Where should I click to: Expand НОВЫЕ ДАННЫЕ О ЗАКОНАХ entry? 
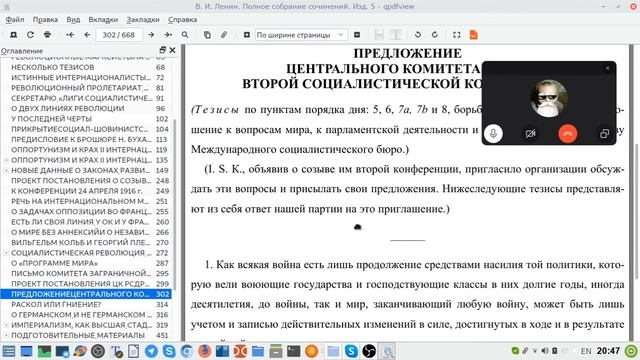pos(6,170)
